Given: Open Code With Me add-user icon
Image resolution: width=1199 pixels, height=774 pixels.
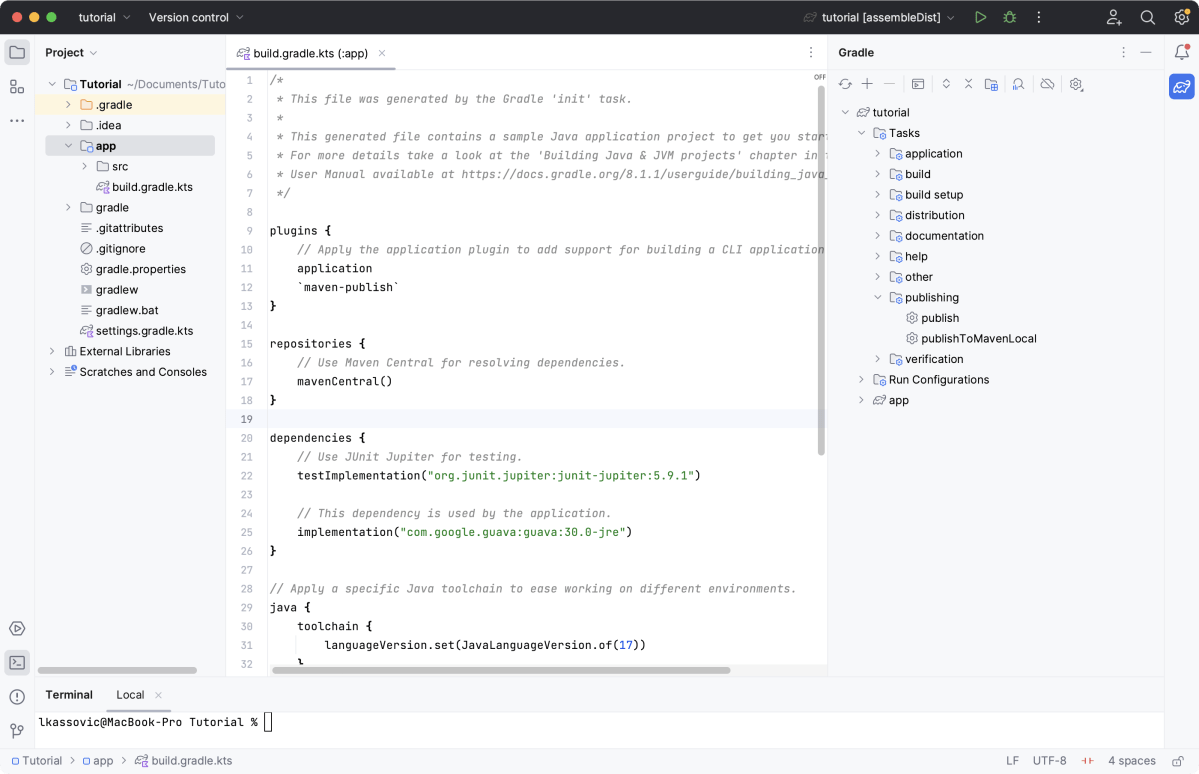Looking at the screenshot, I should coord(1114,17).
